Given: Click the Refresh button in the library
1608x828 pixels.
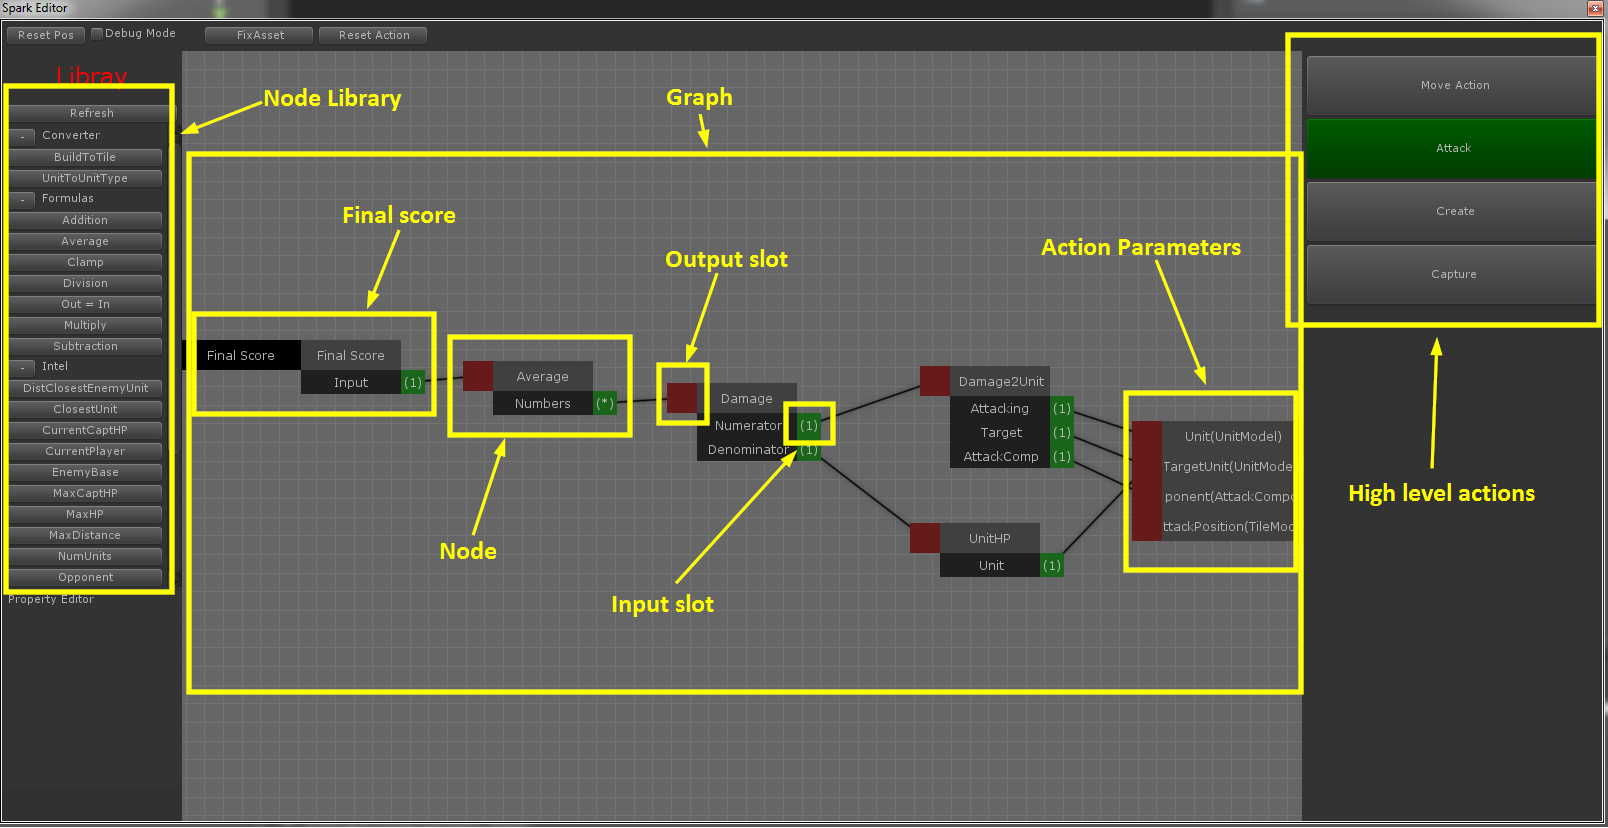Looking at the screenshot, I should tap(91, 113).
